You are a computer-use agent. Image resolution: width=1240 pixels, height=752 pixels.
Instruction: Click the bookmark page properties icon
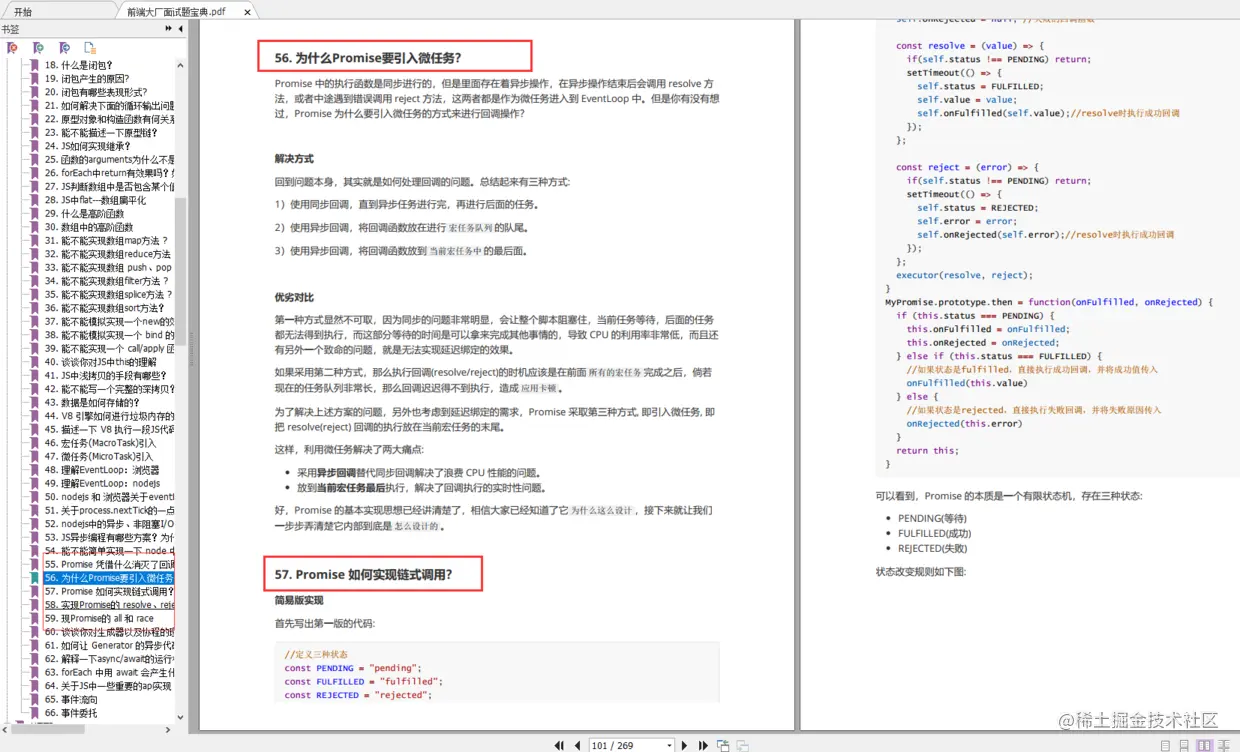click(90, 48)
